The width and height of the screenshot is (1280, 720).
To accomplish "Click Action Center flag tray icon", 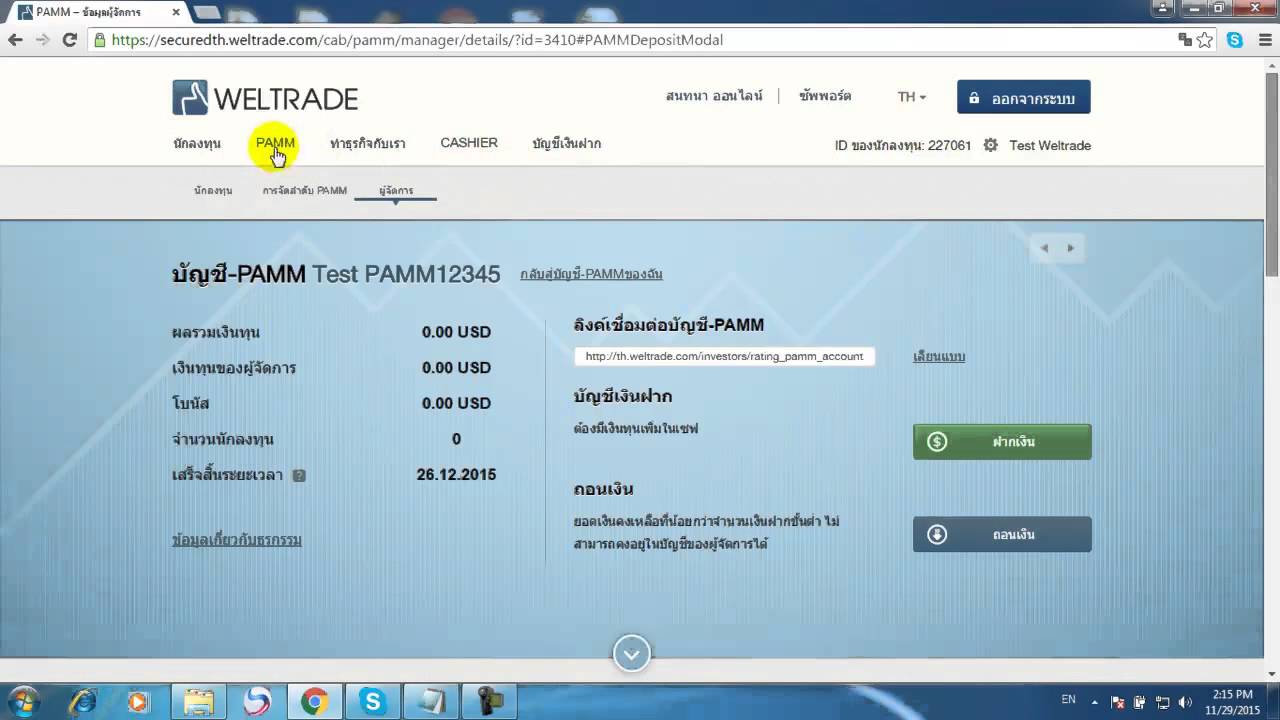I will [1118, 702].
